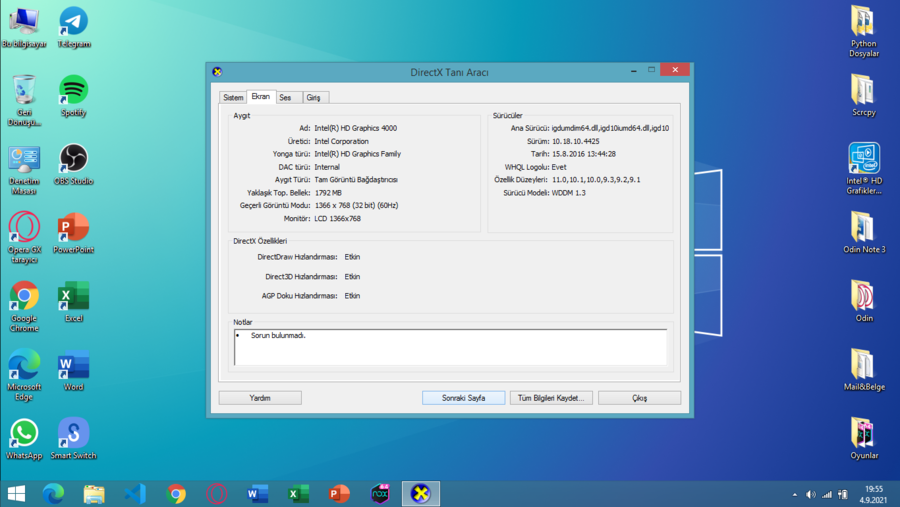Open the Nox player taskbar icon
900x507 pixels.
click(380, 494)
